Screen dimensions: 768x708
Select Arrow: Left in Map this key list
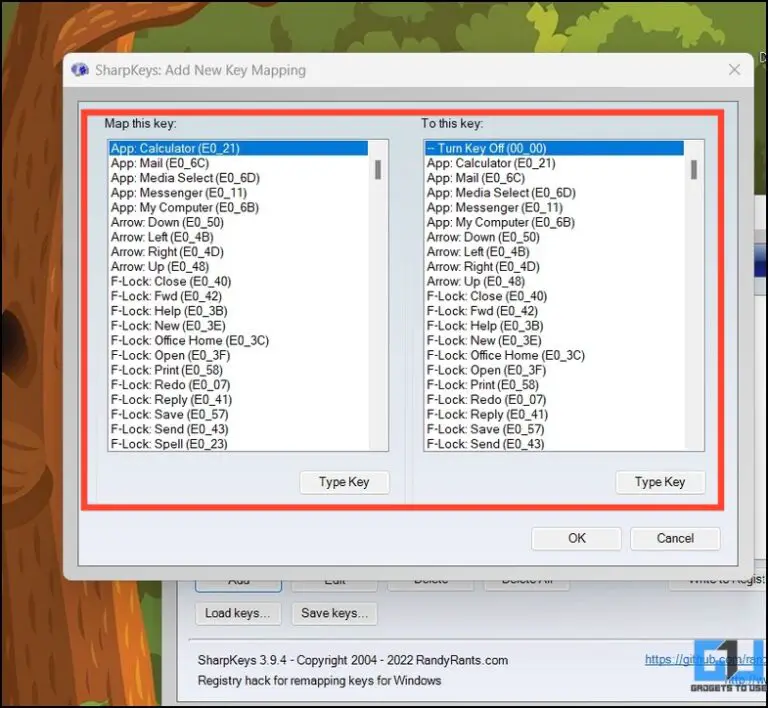click(239, 237)
